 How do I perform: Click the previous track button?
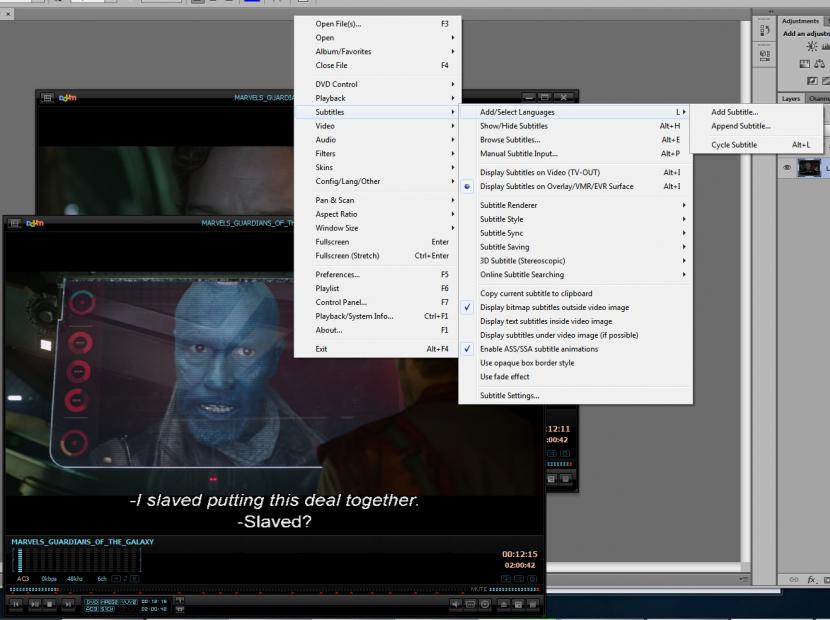pyautogui.click(x=17, y=604)
